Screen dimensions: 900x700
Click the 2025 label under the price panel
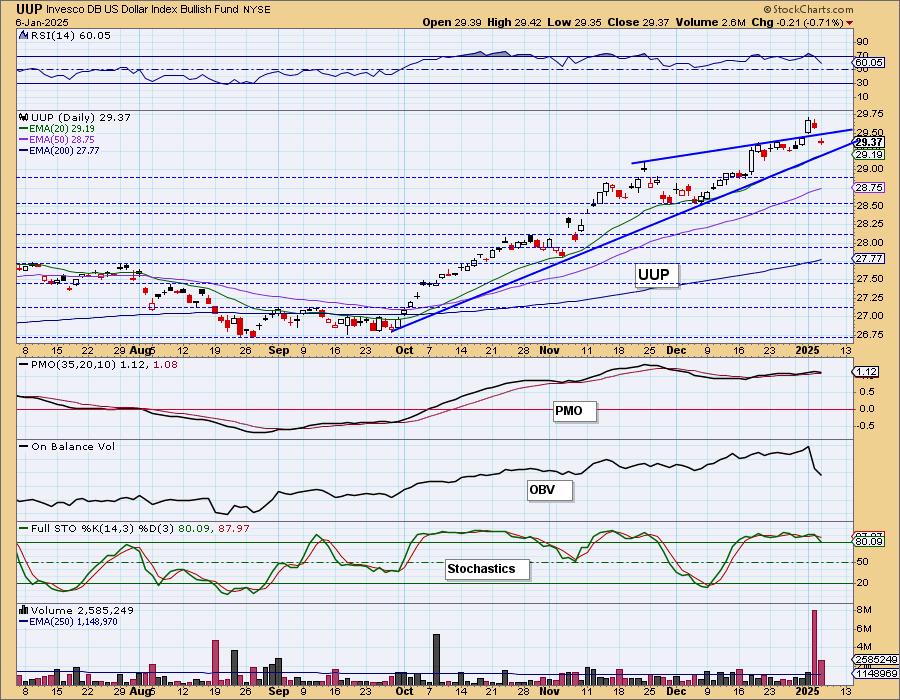[x=809, y=350]
